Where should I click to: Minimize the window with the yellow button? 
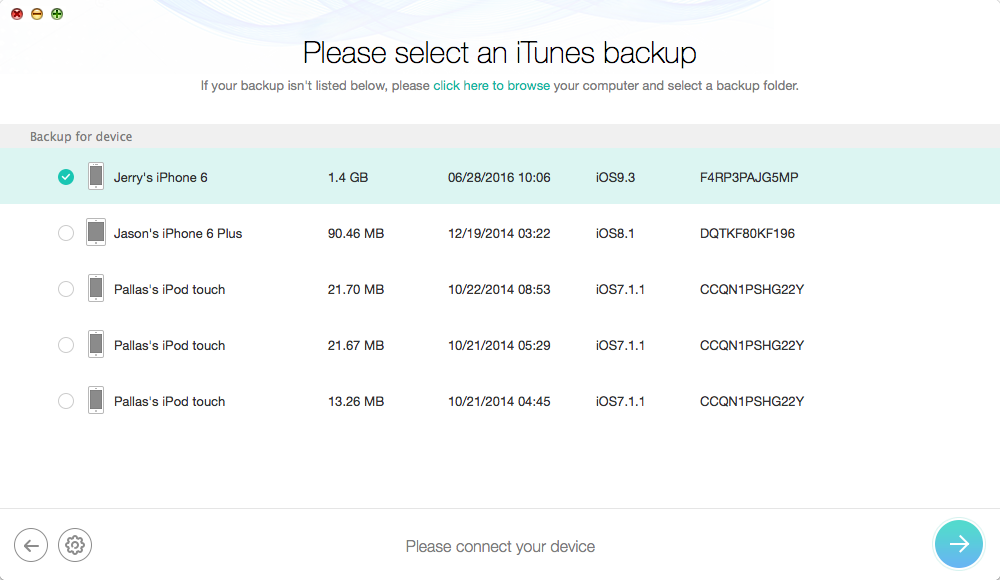[x=37, y=14]
